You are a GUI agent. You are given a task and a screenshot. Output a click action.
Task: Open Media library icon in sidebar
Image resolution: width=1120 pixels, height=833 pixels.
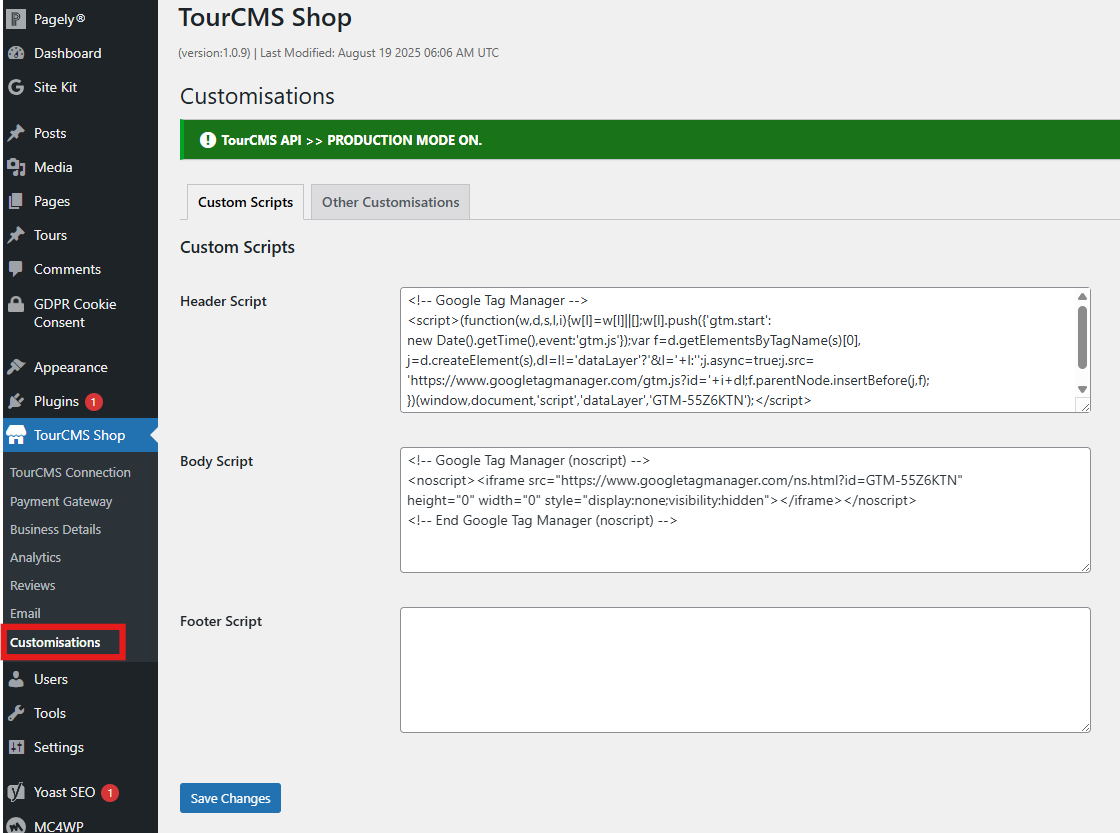point(16,167)
